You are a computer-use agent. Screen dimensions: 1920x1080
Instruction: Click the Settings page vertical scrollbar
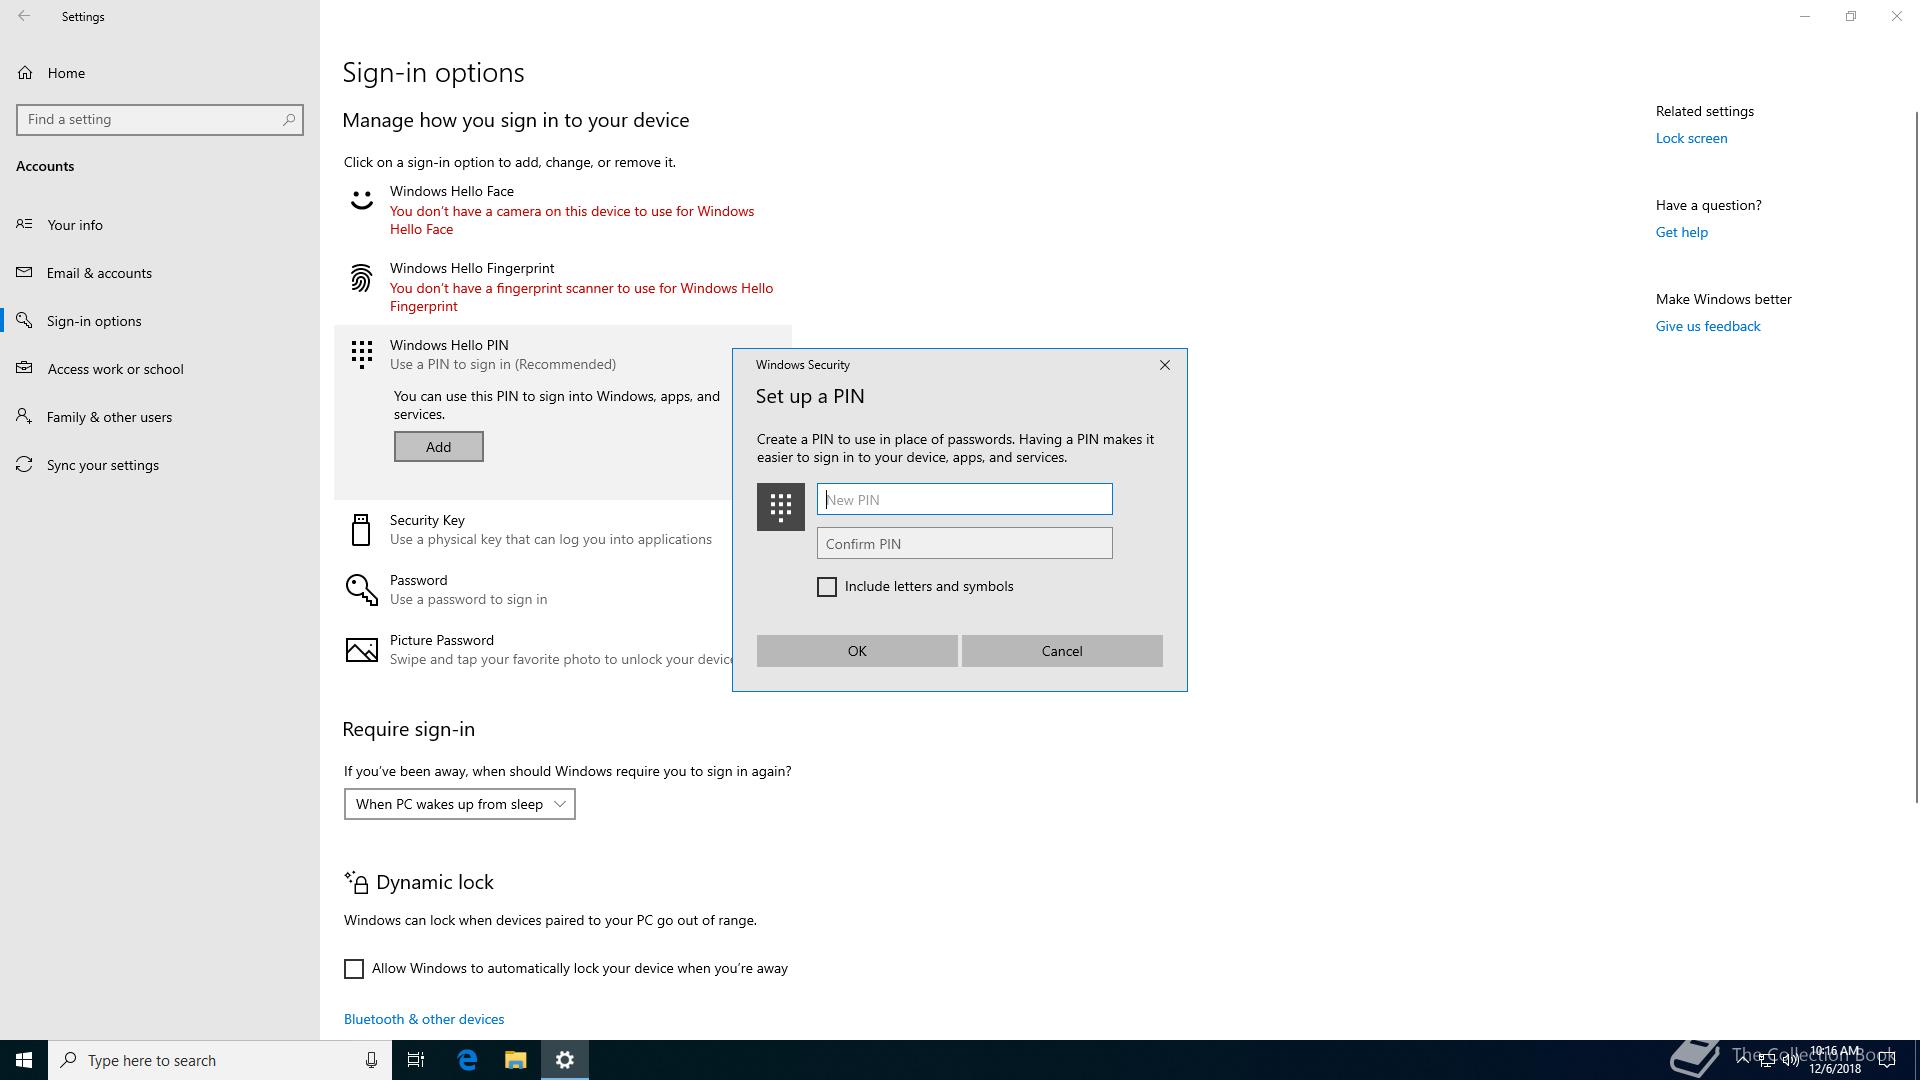tap(1916, 455)
